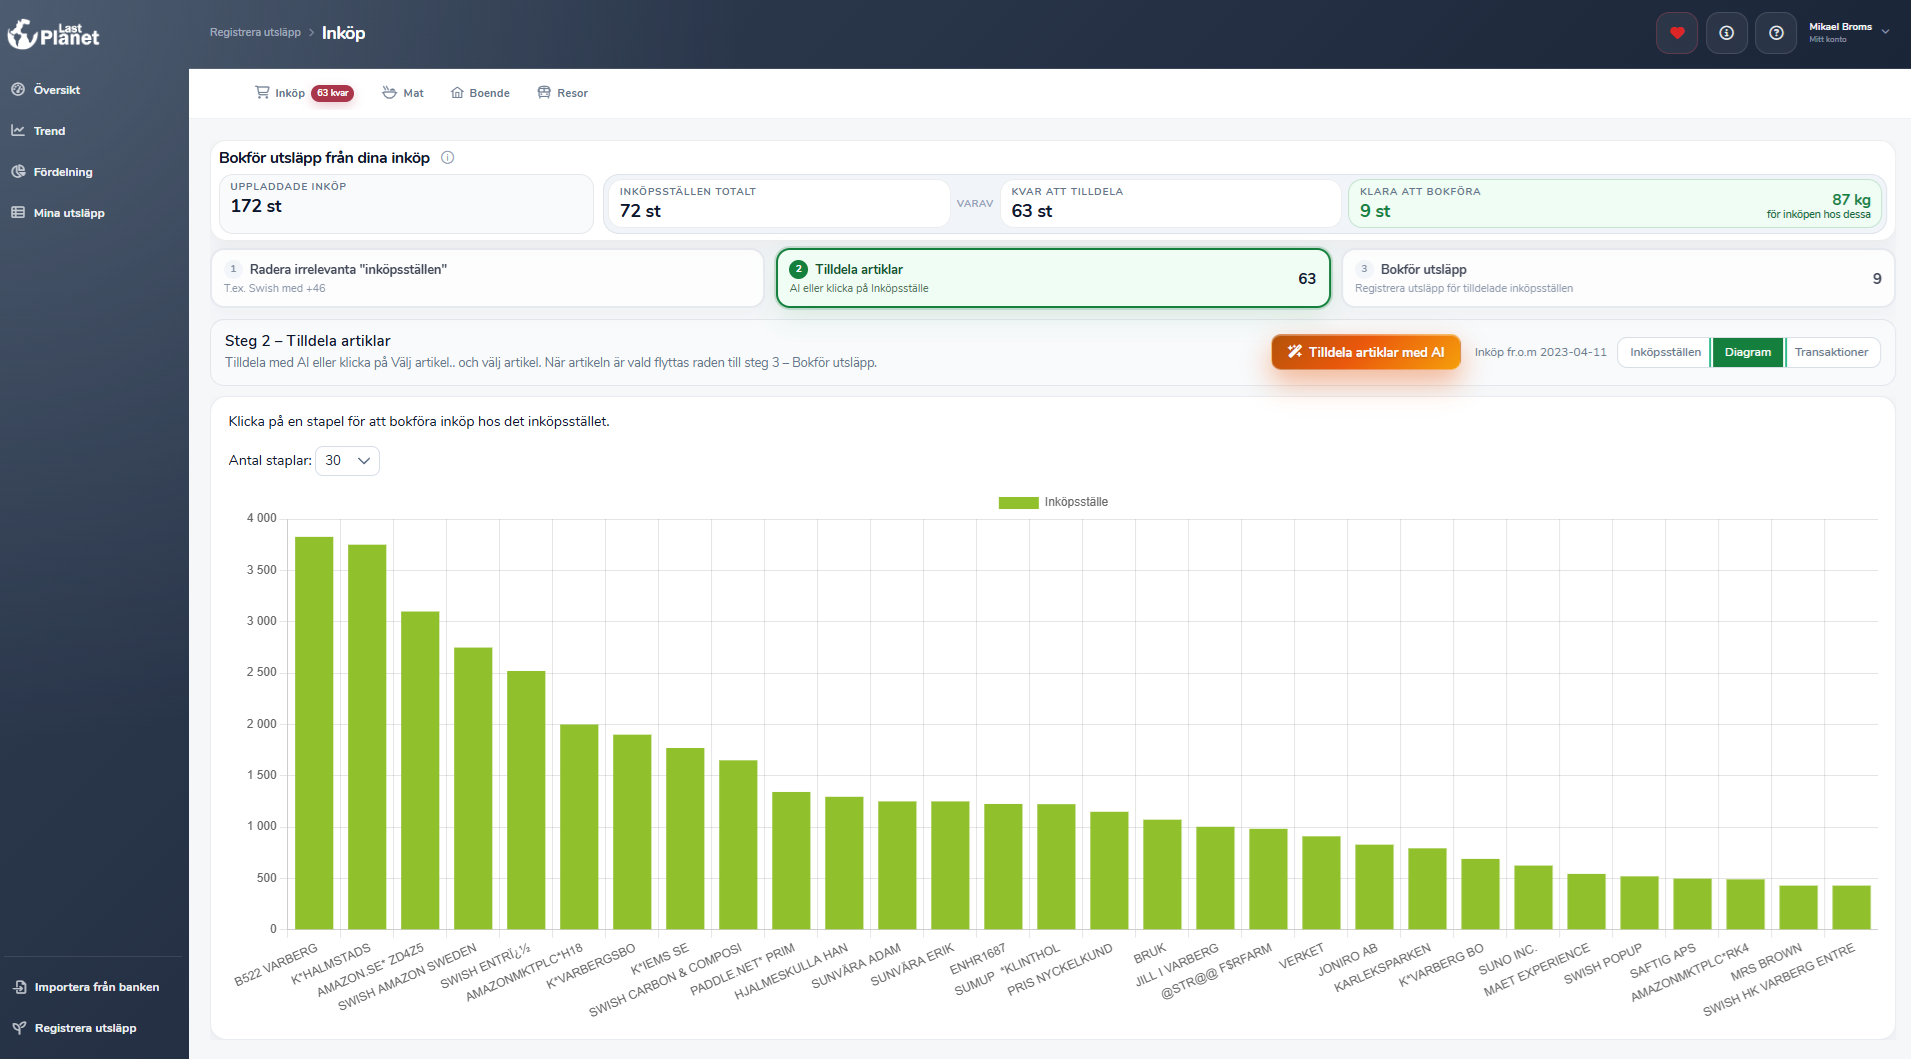Click the Kvar att tilldela 63 st card

pos(1170,204)
